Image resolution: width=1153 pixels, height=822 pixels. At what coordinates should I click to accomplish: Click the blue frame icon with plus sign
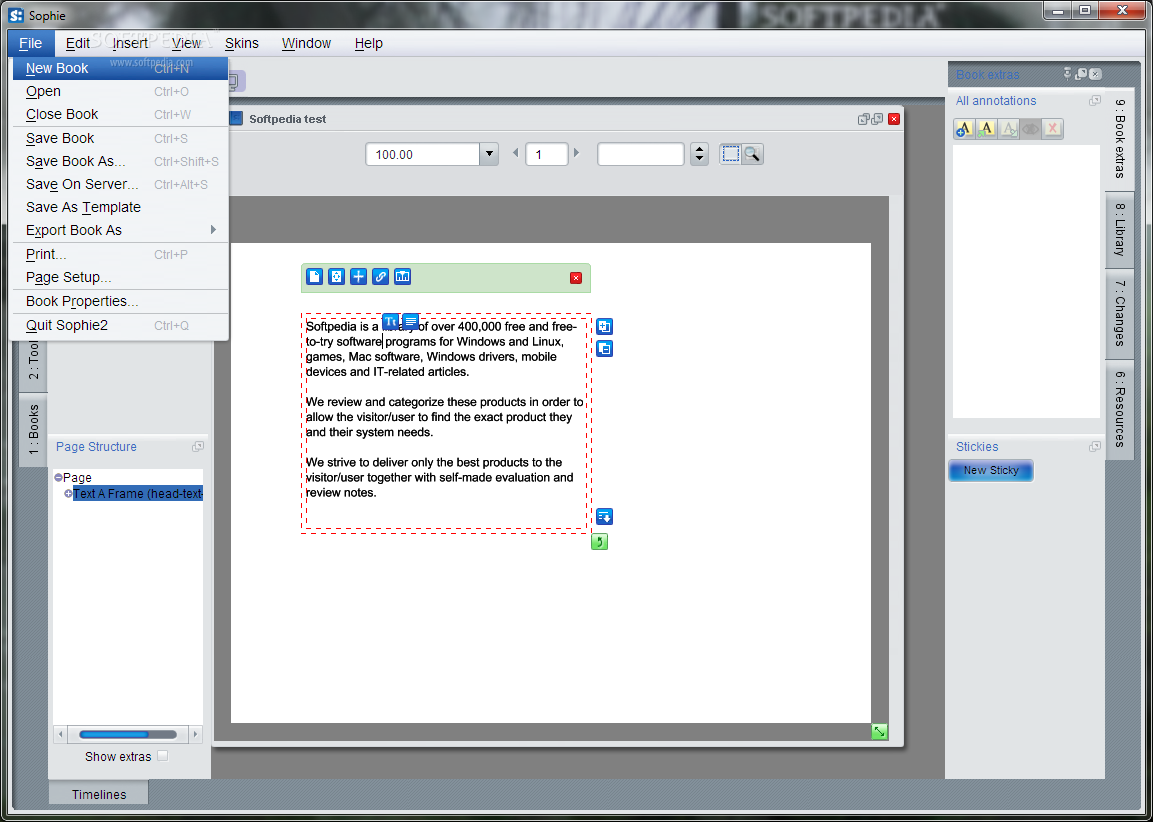click(x=604, y=326)
